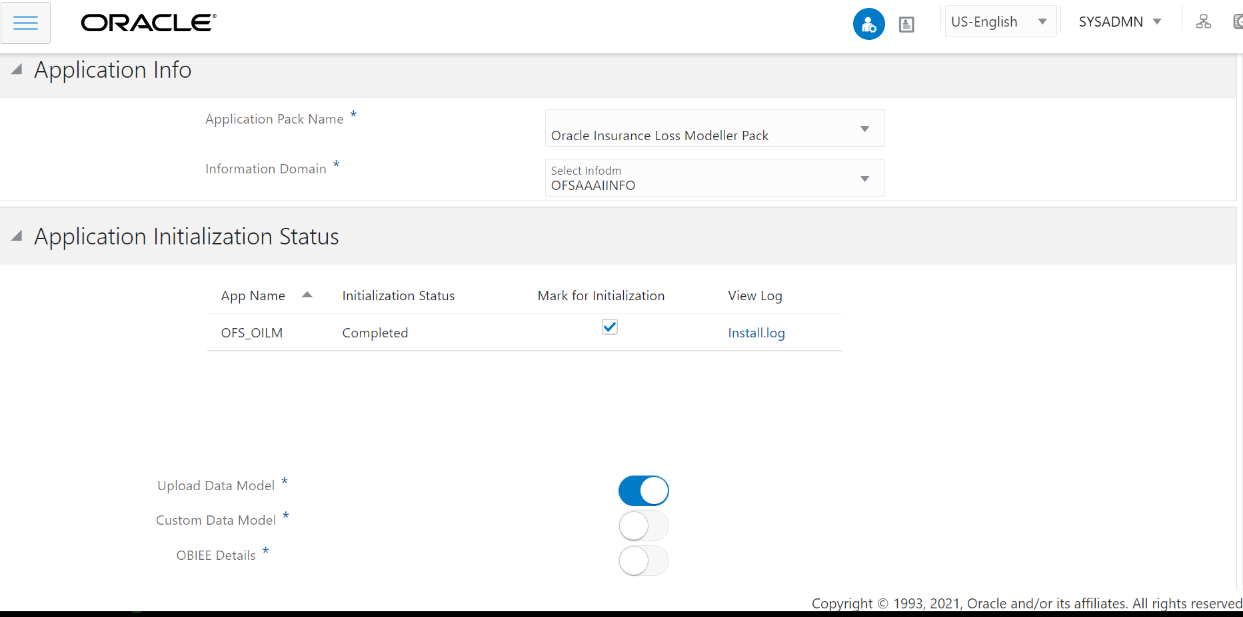Screen dimensions: 1243x617
Task: Click the OBIEE Details label
Action: pos(216,556)
